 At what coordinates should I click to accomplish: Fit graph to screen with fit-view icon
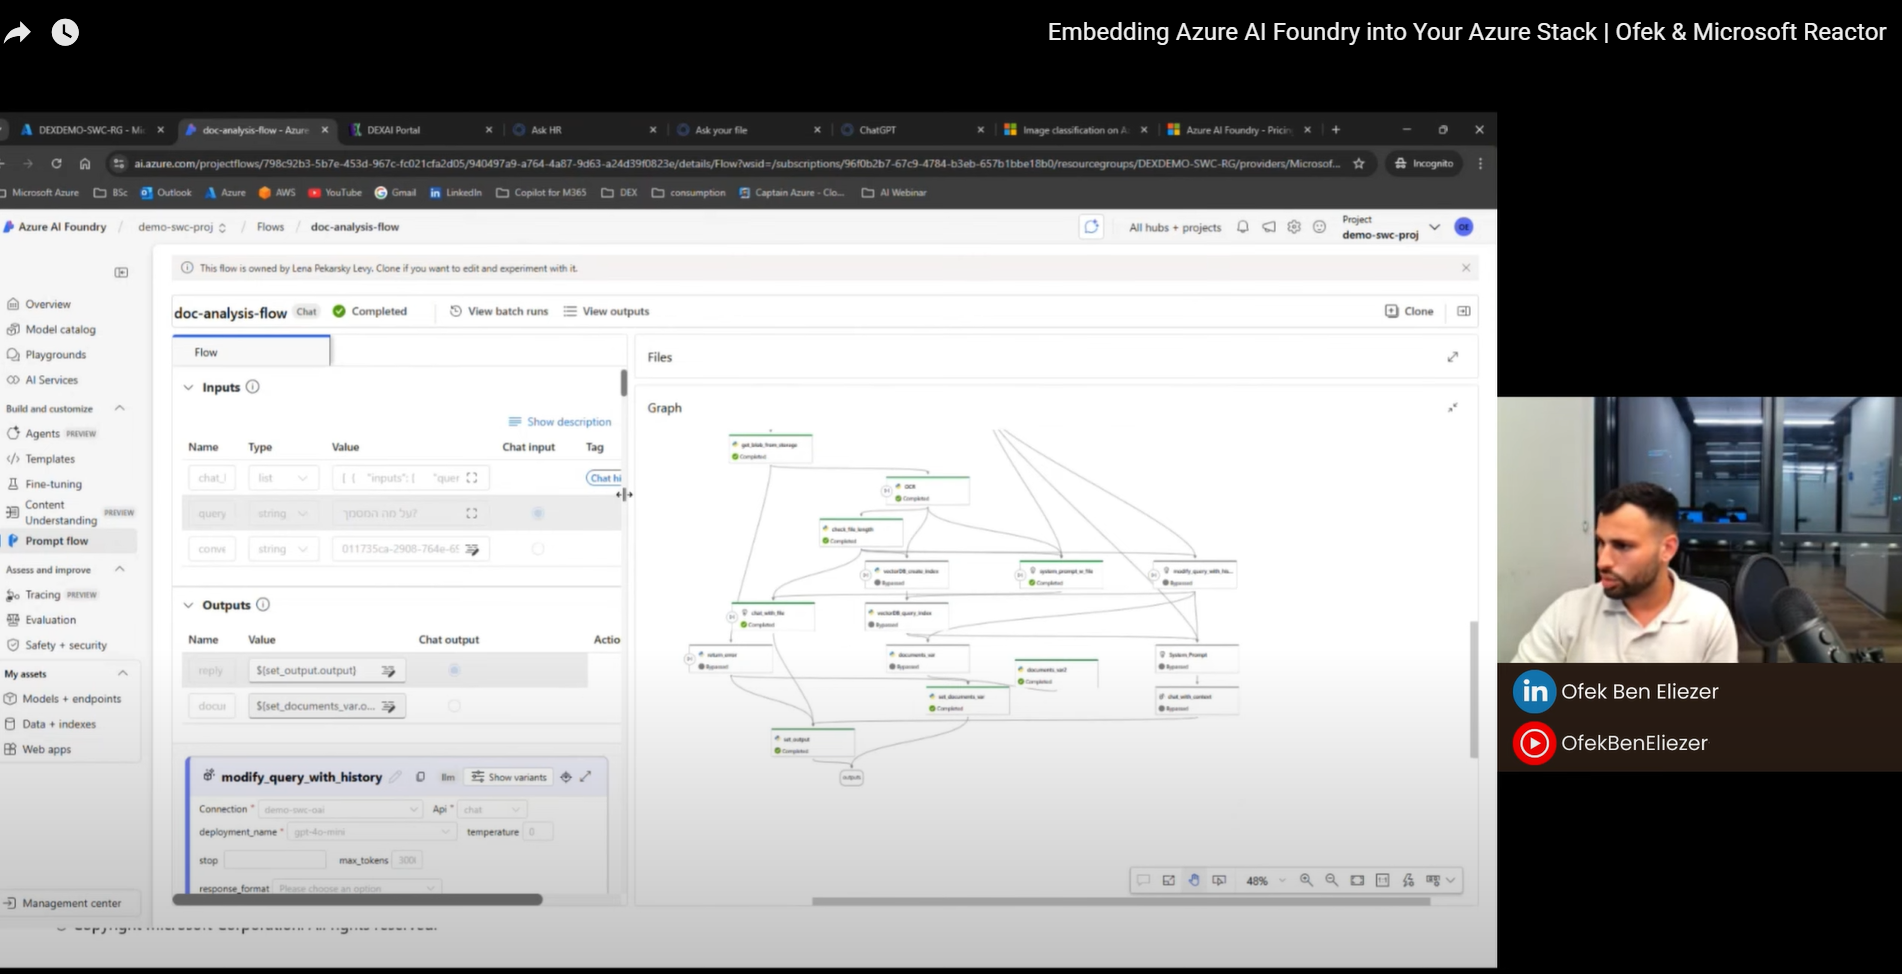click(x=1357, y=880)
